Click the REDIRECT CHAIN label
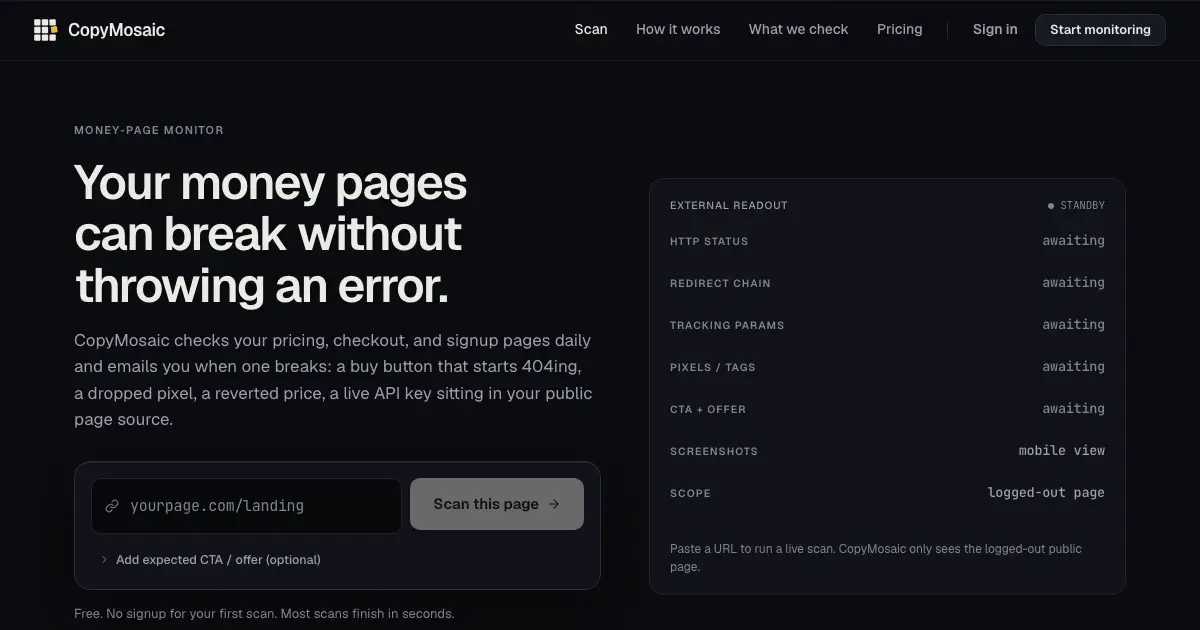This screenshot has height=630, width=1200. click(x=720, y=283)
